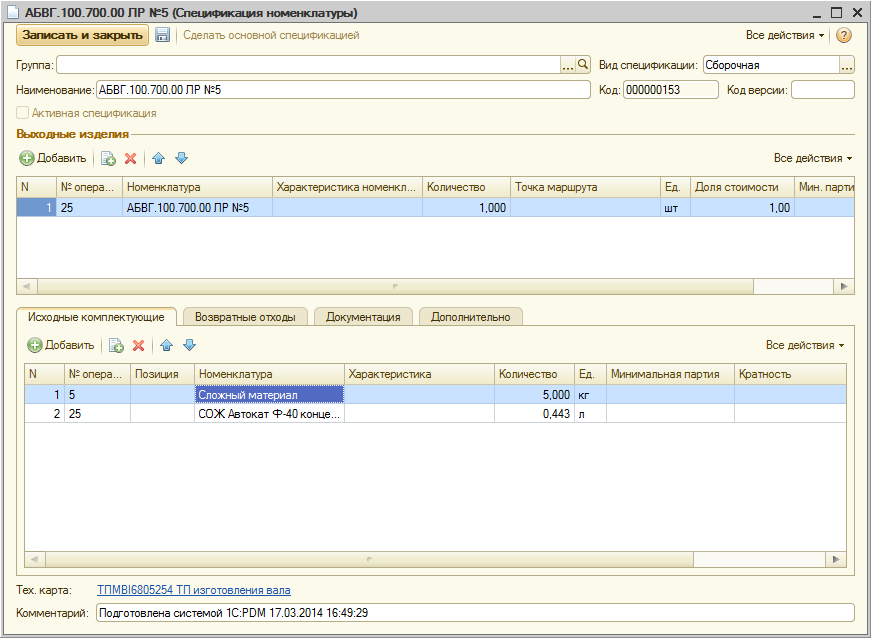Viewport: 871px width, 638px height.
Task: Move row down in Исходные комплектующие toolbar
Action: [189, 345]
